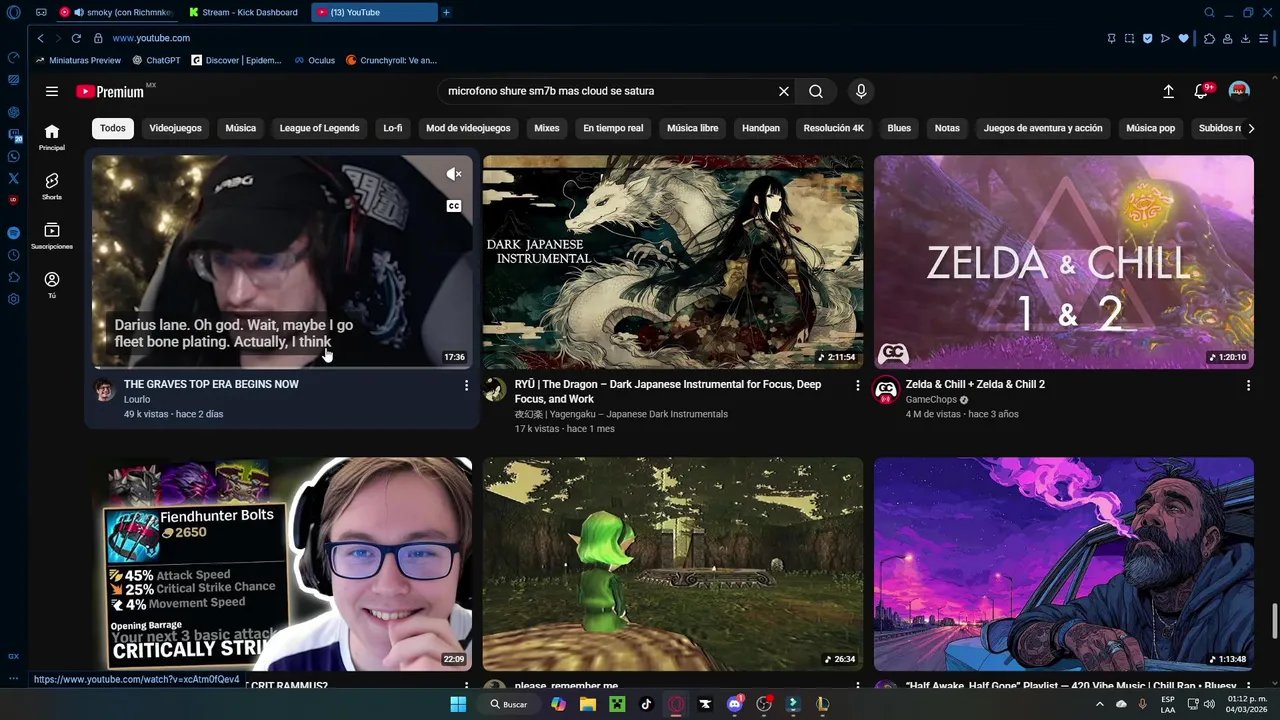1280x720 pixels.
Task: Select the Mixes filter chip
Action: point(547,128)
